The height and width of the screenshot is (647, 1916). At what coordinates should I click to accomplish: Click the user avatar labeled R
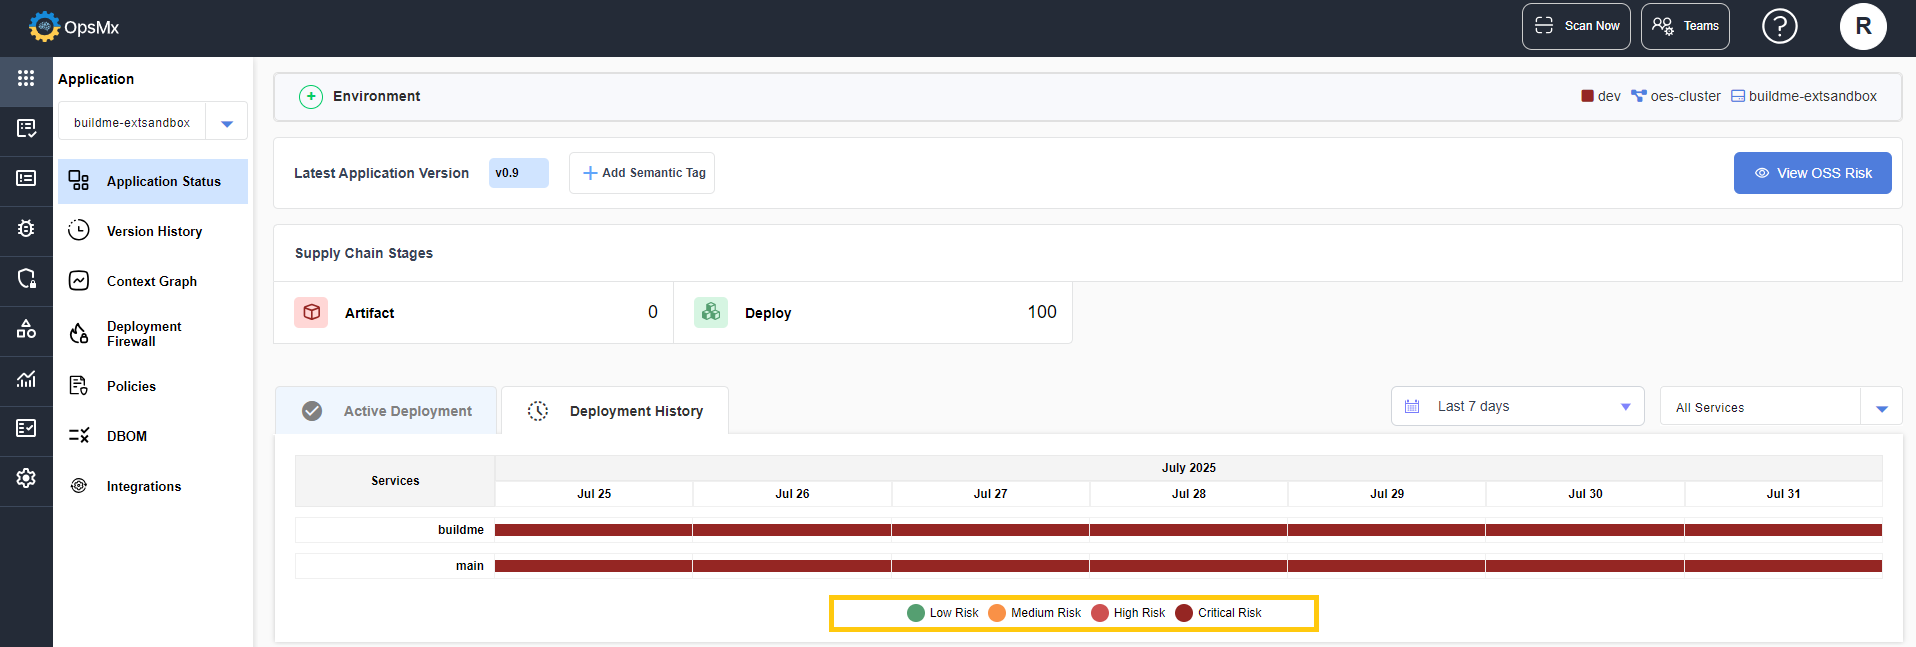click(x=1862, y=26)
